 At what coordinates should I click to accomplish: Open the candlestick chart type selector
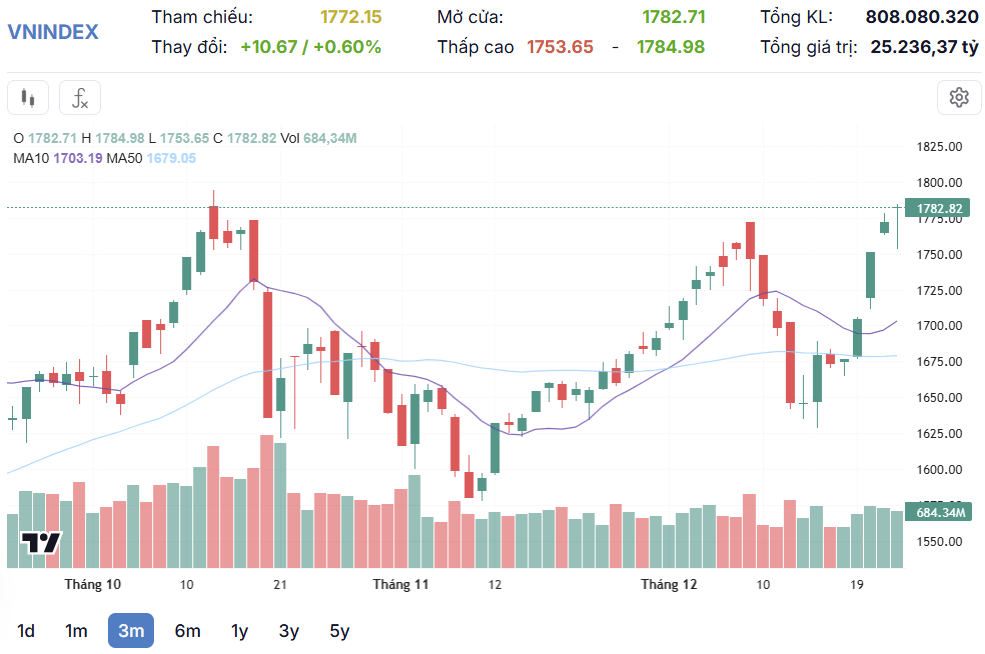click(x=28, y=98)
